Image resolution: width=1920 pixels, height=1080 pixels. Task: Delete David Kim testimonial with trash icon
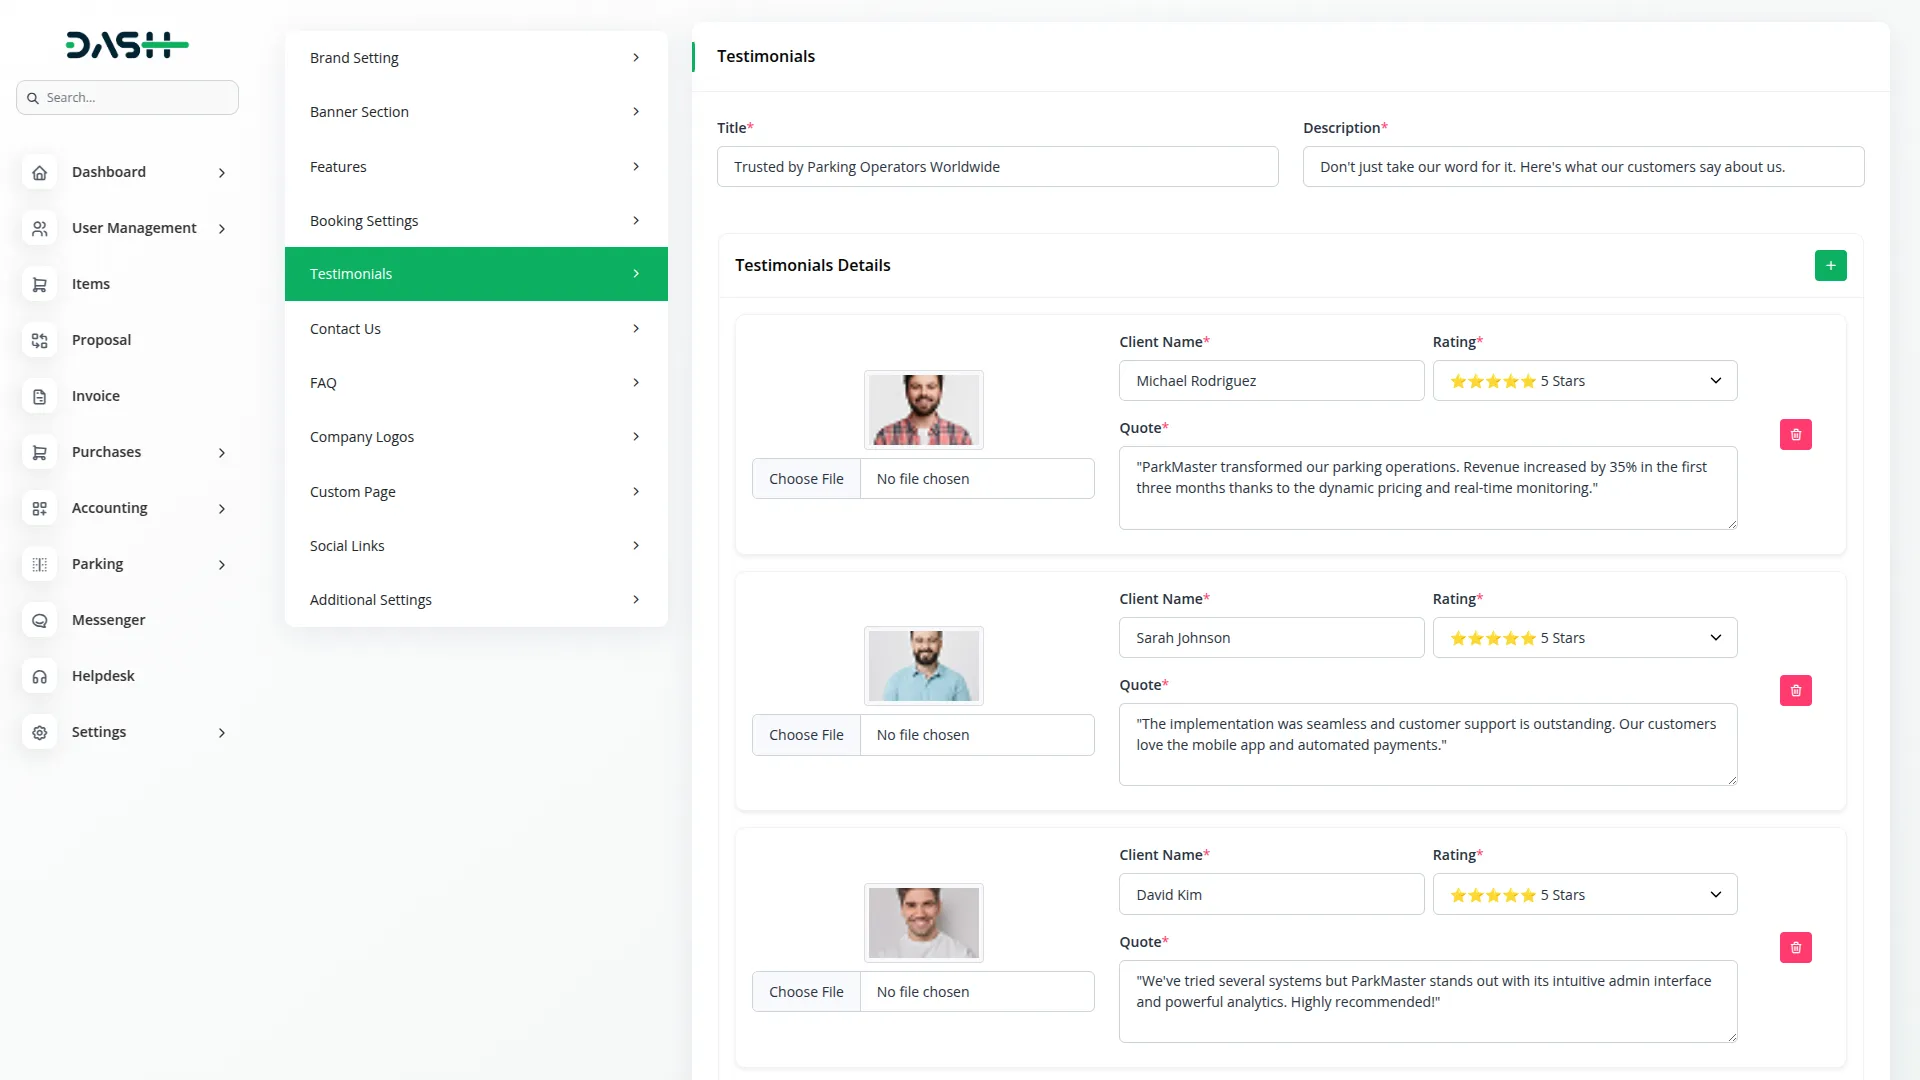coord(1795,947)
